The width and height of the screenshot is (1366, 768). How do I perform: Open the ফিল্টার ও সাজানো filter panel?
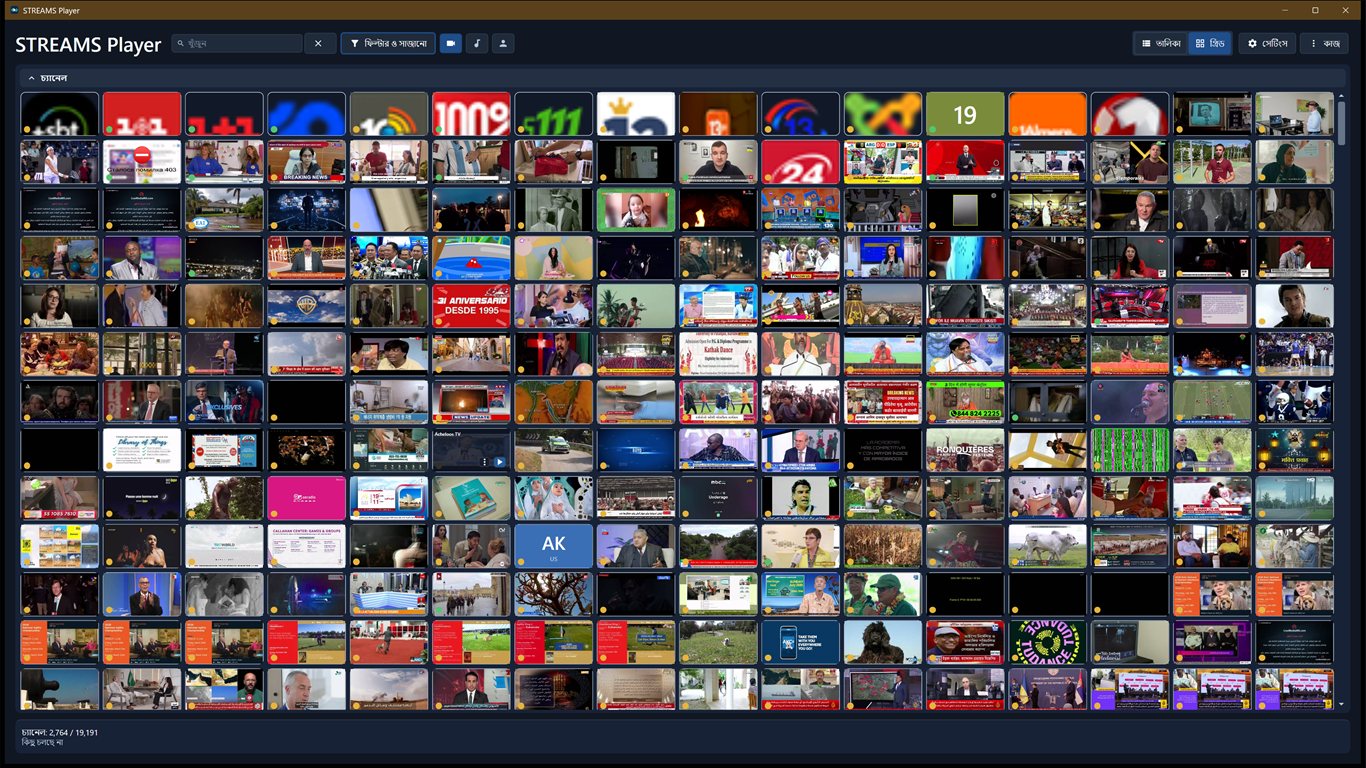tap(388, 43)
